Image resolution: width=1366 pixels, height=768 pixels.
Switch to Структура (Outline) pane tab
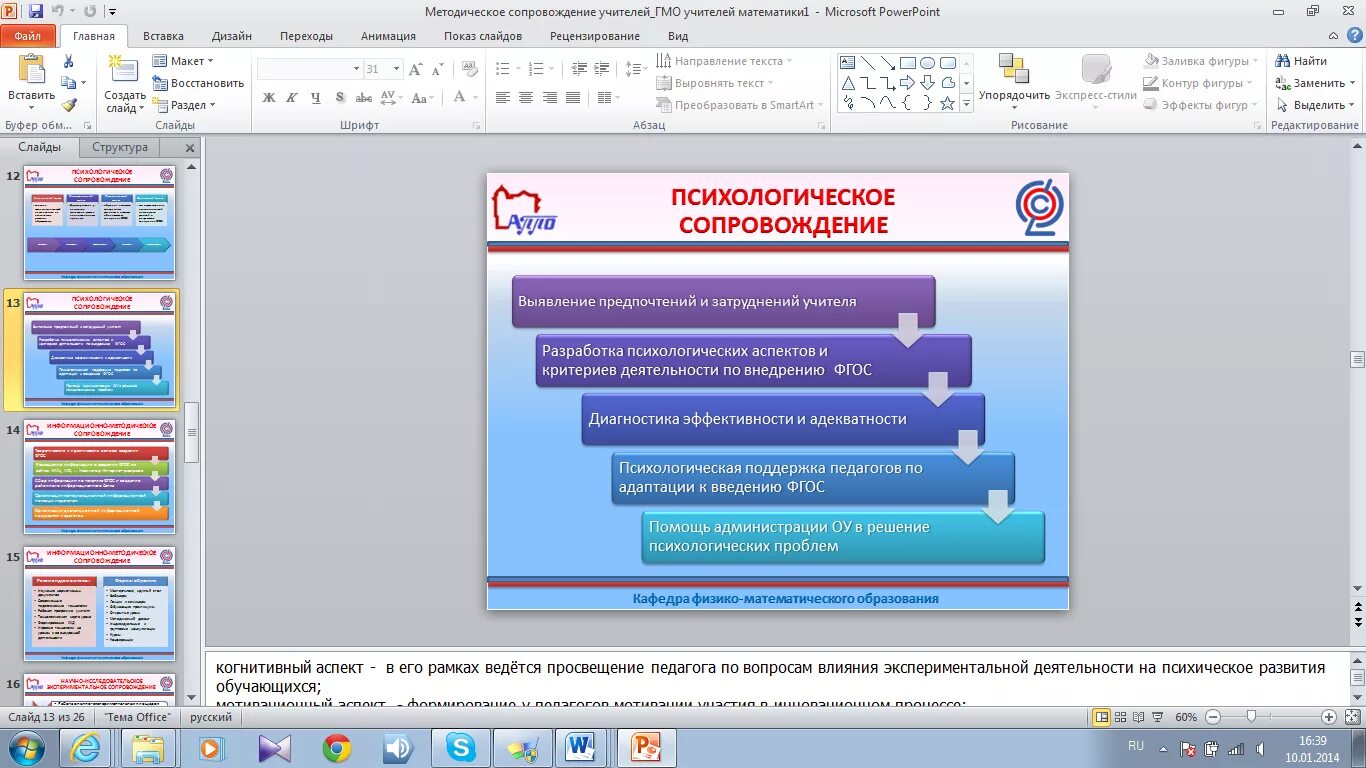[120, 147]
